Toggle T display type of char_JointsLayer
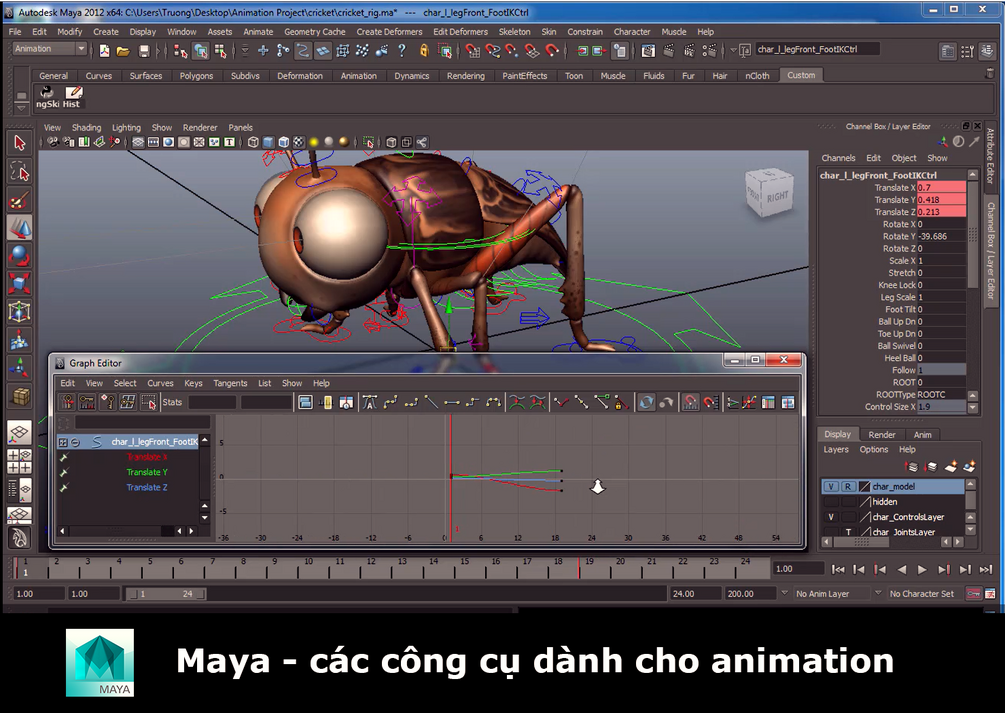The width and height of the screenshot is (1005, 713). click(x=848, y=532)
